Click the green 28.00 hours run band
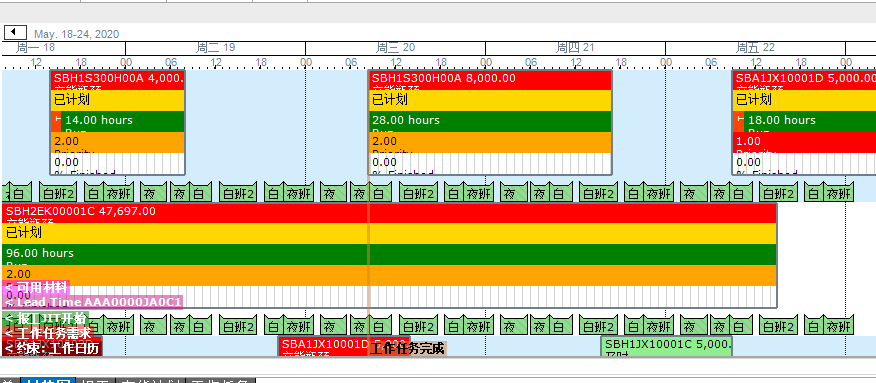The width and height of the screenshot is (876, 383). coord(490,121)
